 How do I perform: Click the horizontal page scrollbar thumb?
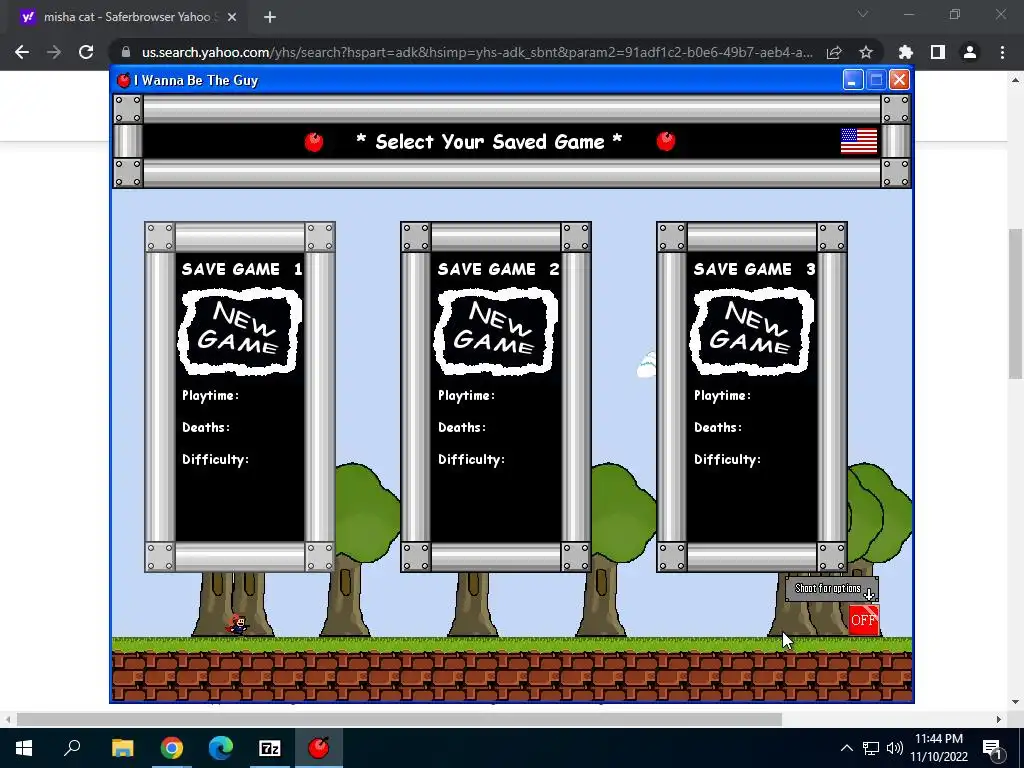click(399, 719)
